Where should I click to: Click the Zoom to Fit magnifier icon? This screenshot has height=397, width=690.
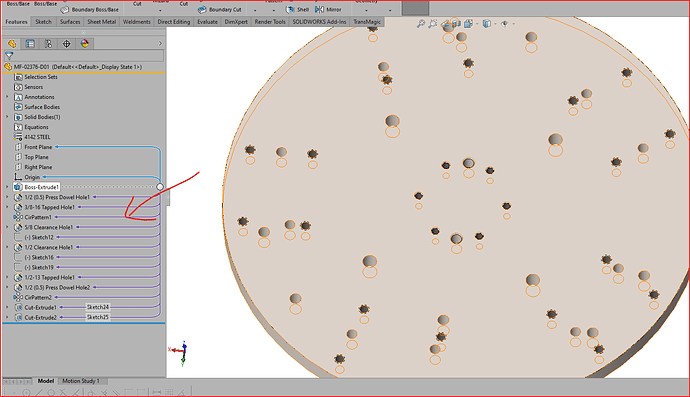[x=421, y=24]
